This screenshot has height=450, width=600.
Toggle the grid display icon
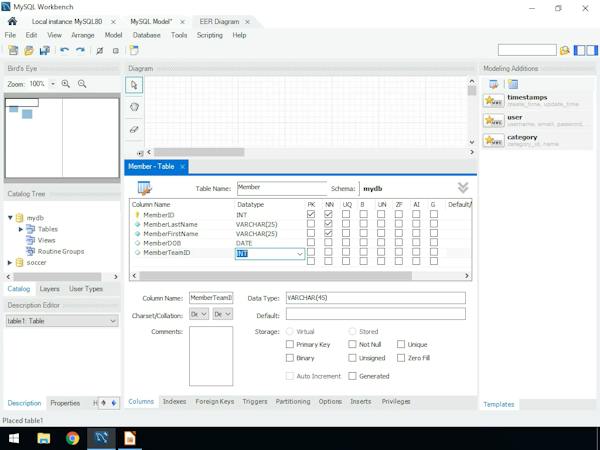click(100, 51)
